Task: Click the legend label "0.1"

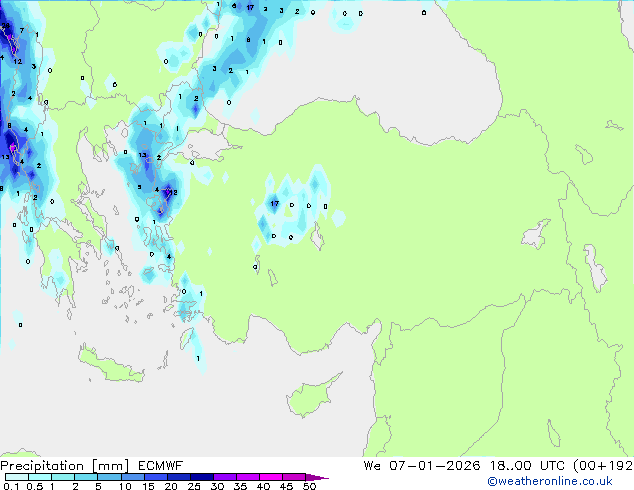Action: (11, 486)
